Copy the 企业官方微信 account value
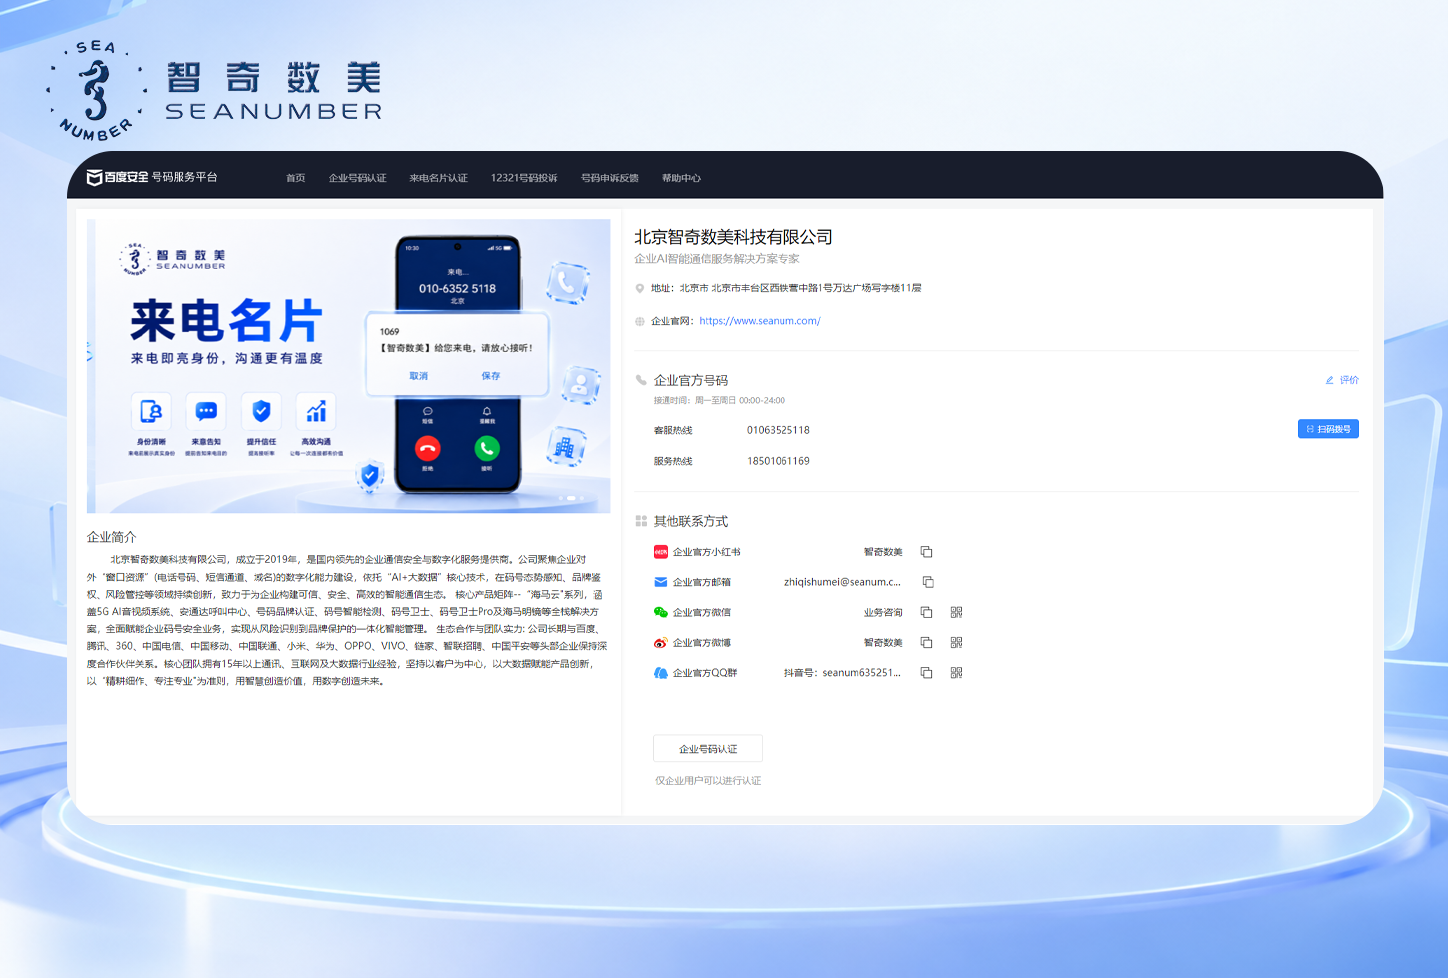This screenshot has height=978, width=1448. pyautogui.click(x=927, y=612)
